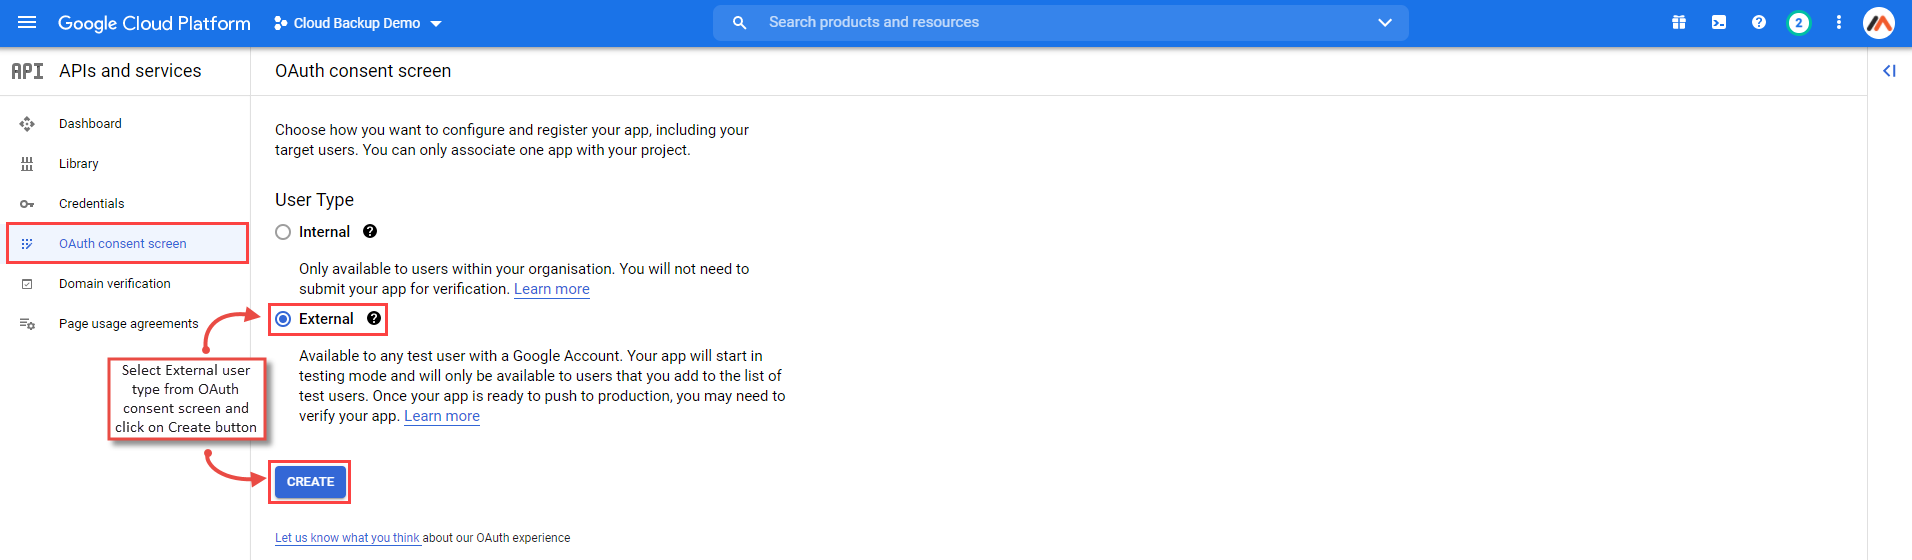Click the CREATE button
The width and height of the screenshot is (1912, 560).
310,482
